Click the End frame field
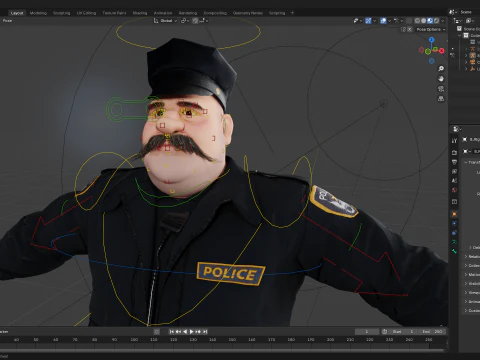Screen dimensions: 480x360 tap(432, 332)
